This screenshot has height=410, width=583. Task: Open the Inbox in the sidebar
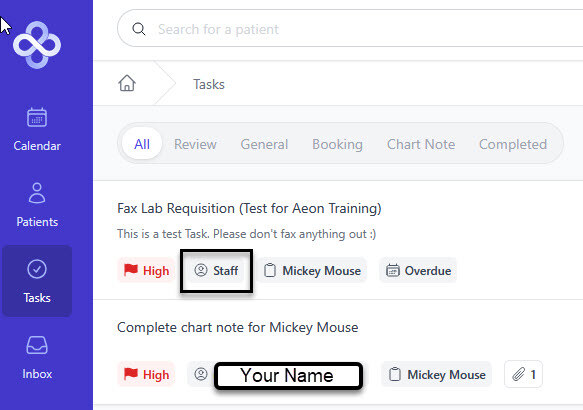coord(37,357)
